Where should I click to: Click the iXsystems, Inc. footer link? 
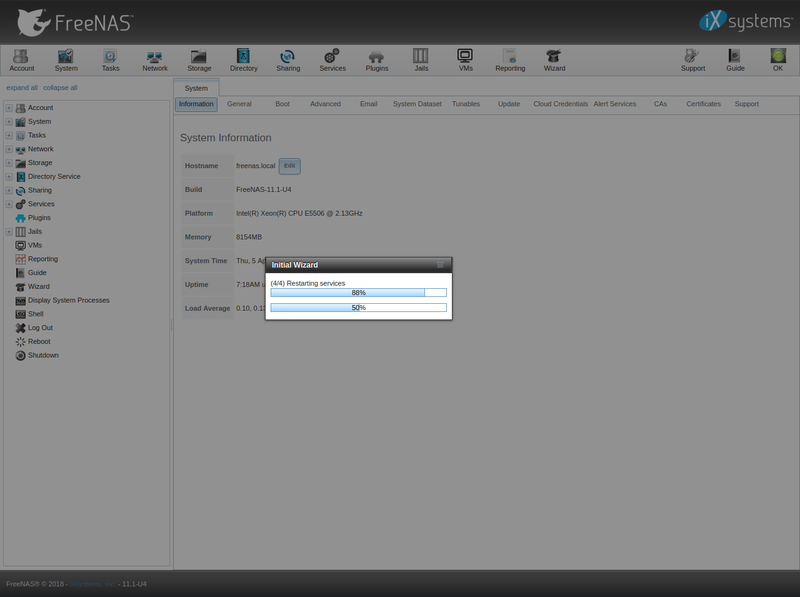(92, 584)
